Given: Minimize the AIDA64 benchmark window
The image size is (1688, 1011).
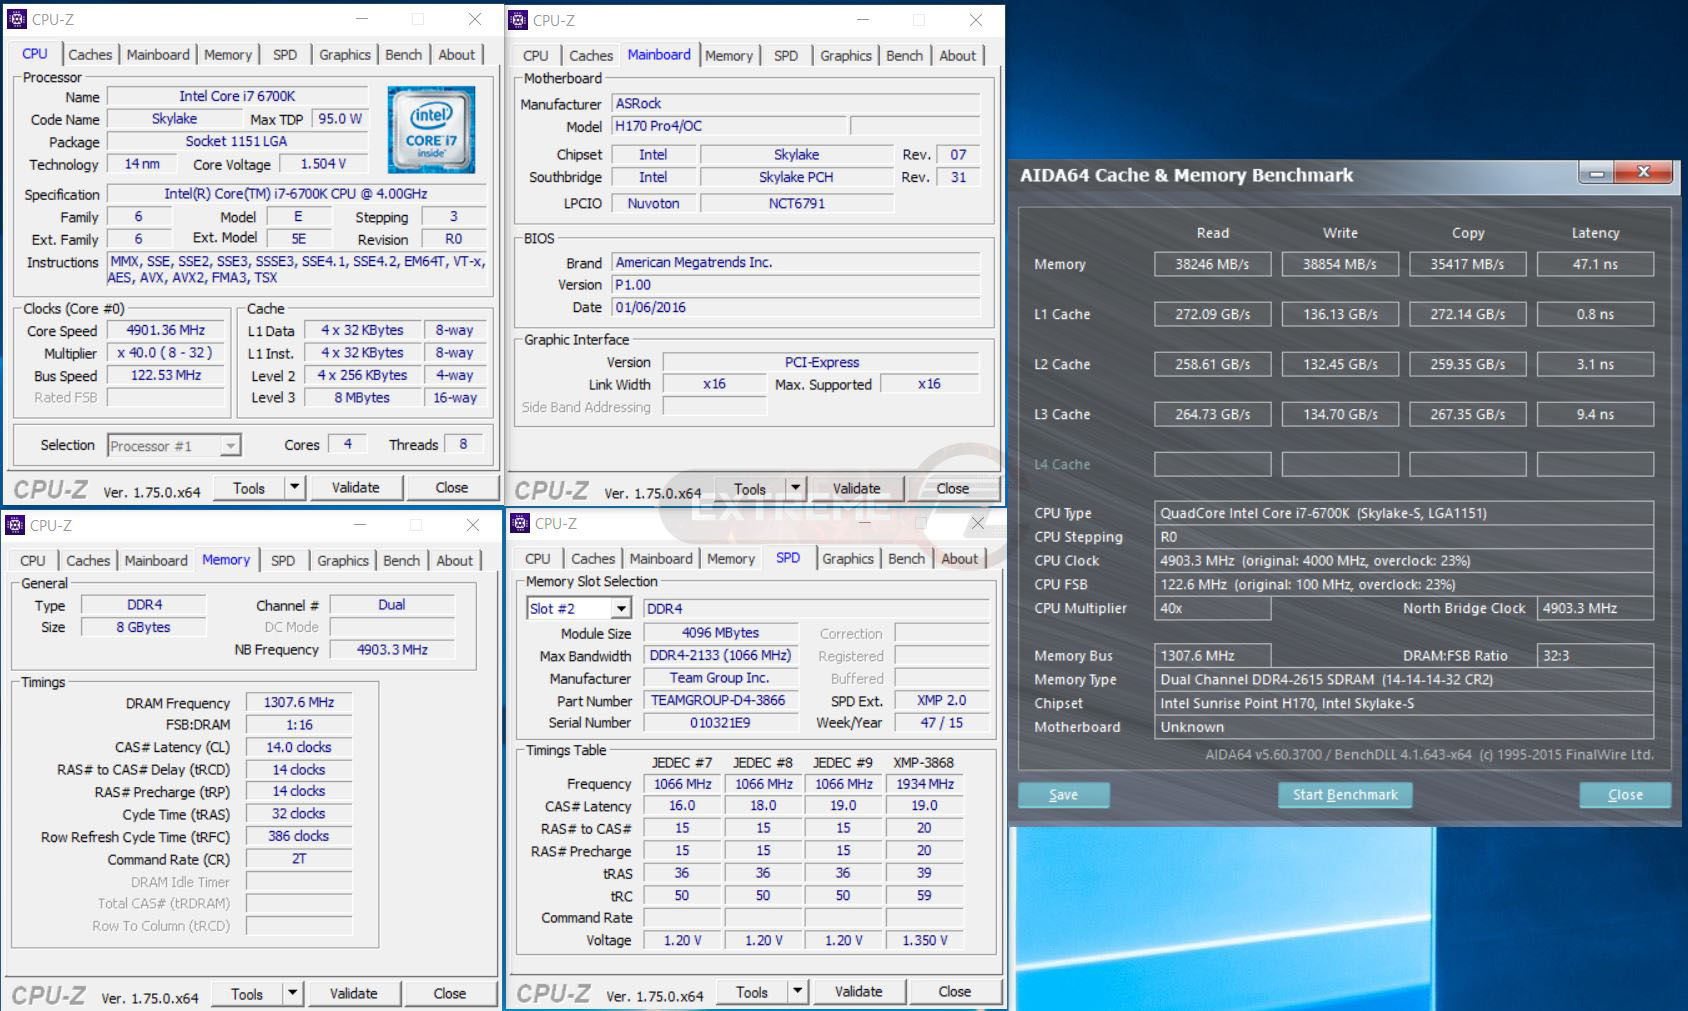Looking at the screenshot, I should pyautogui.click(x=1597, y=173).
